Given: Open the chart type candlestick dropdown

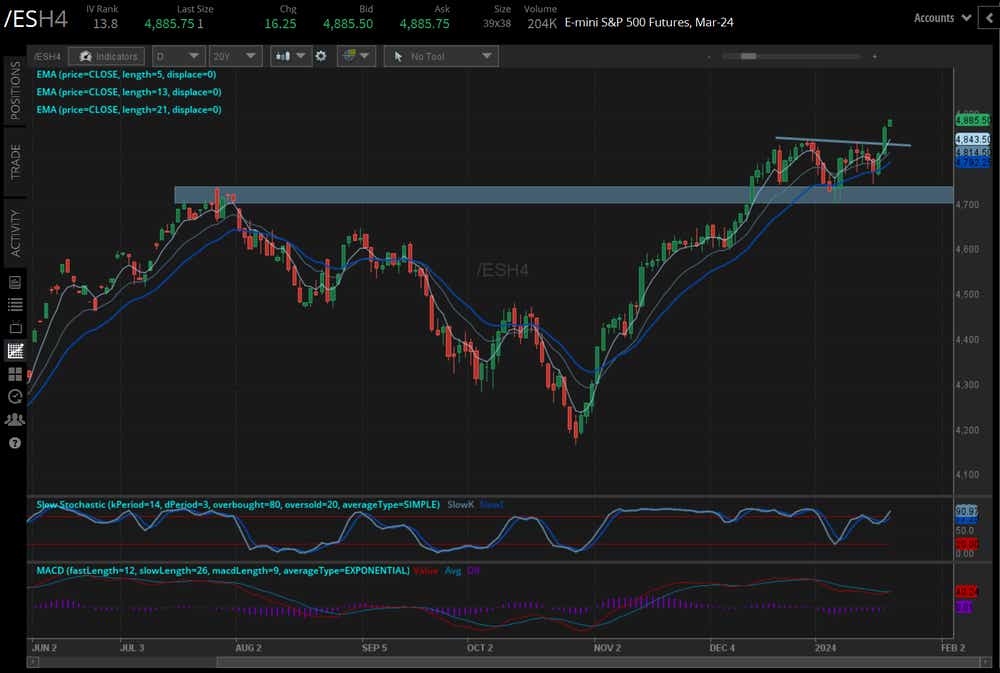Looking at the screenshot, I should coord(291,57).
